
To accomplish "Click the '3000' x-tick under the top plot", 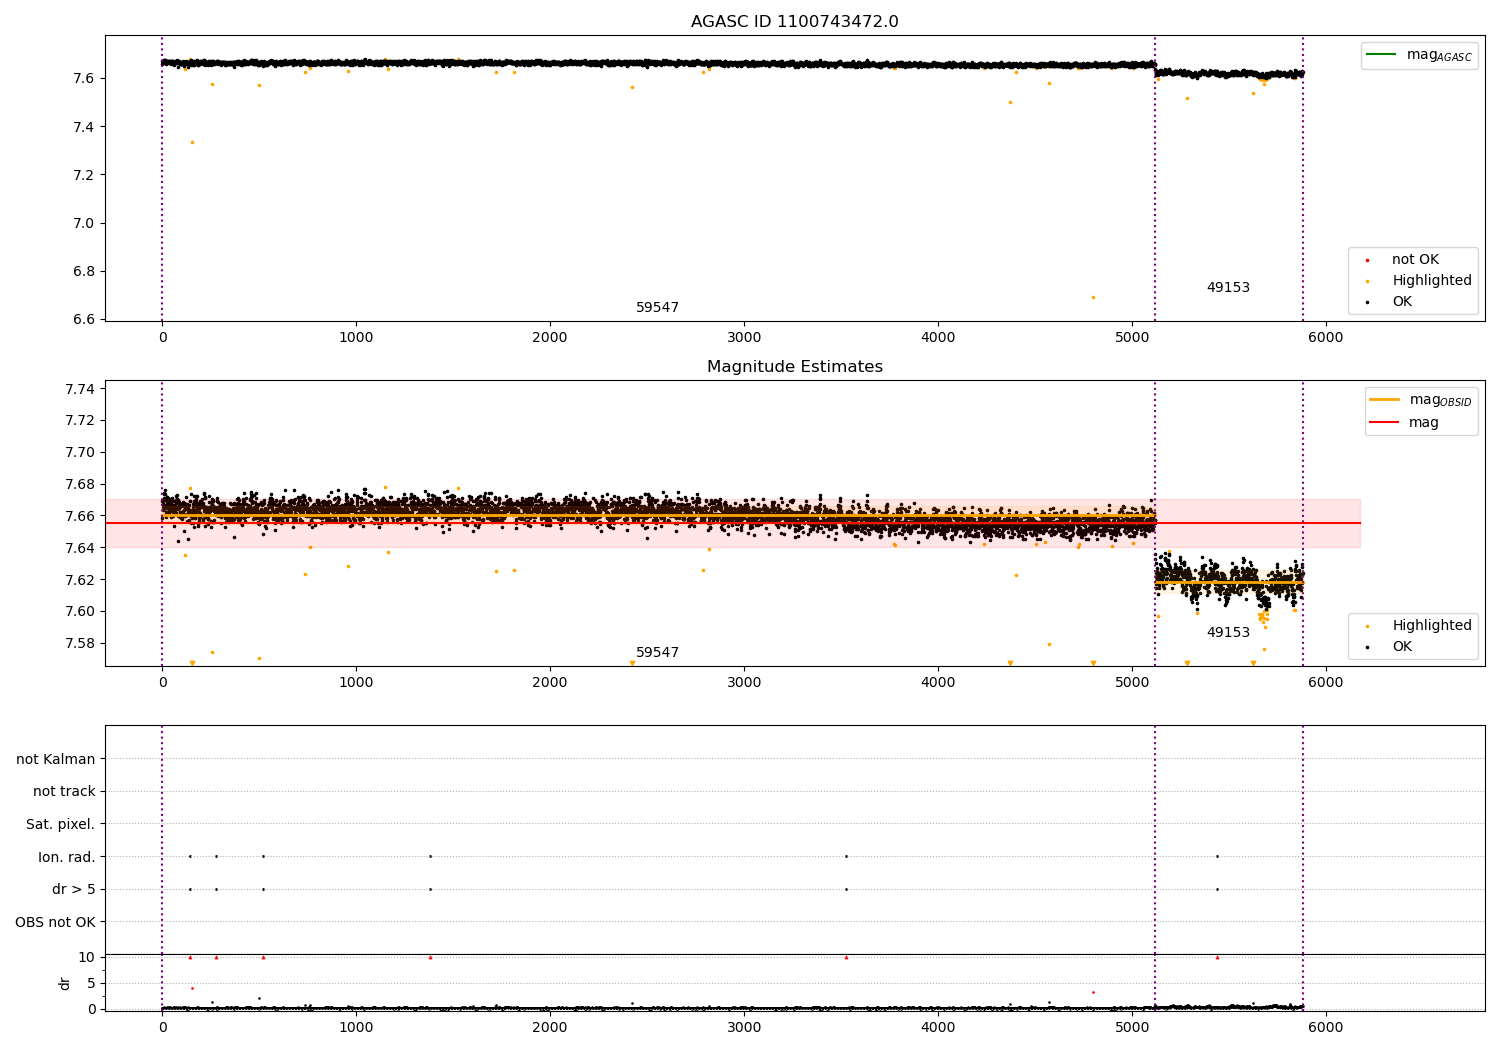I will pos(744,338).
